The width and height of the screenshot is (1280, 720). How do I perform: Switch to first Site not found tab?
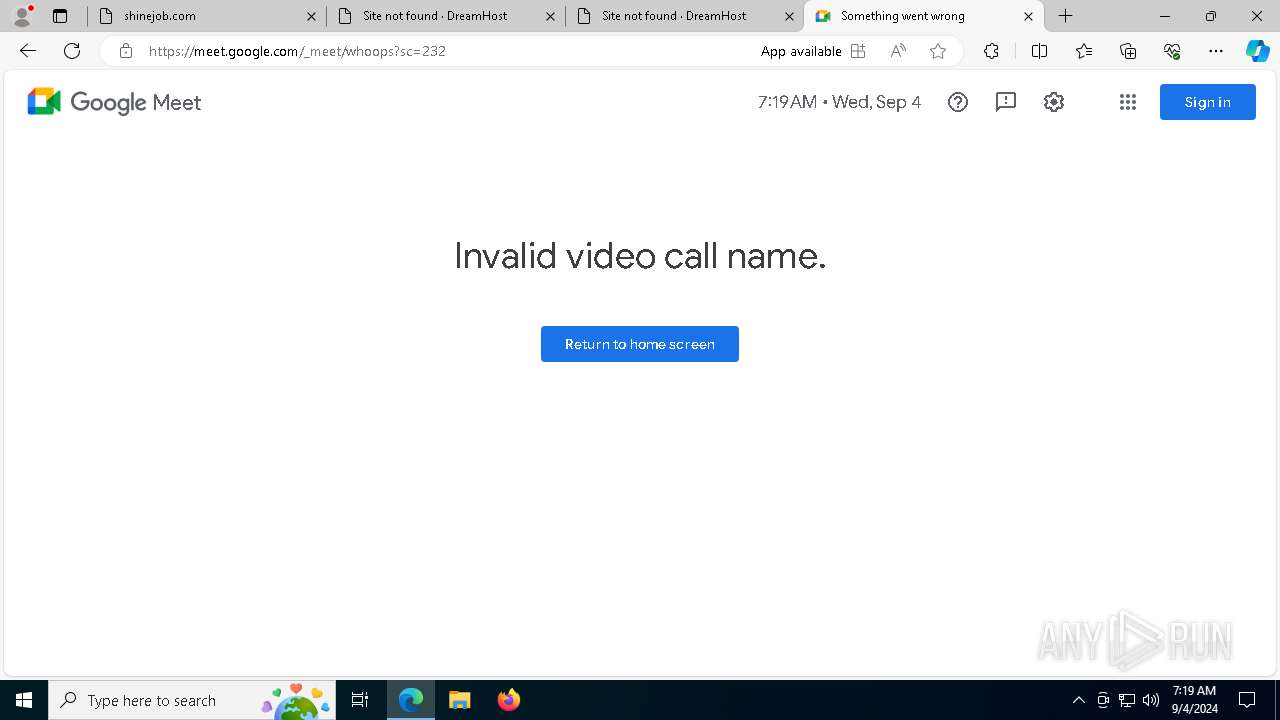tap(446, 16)
